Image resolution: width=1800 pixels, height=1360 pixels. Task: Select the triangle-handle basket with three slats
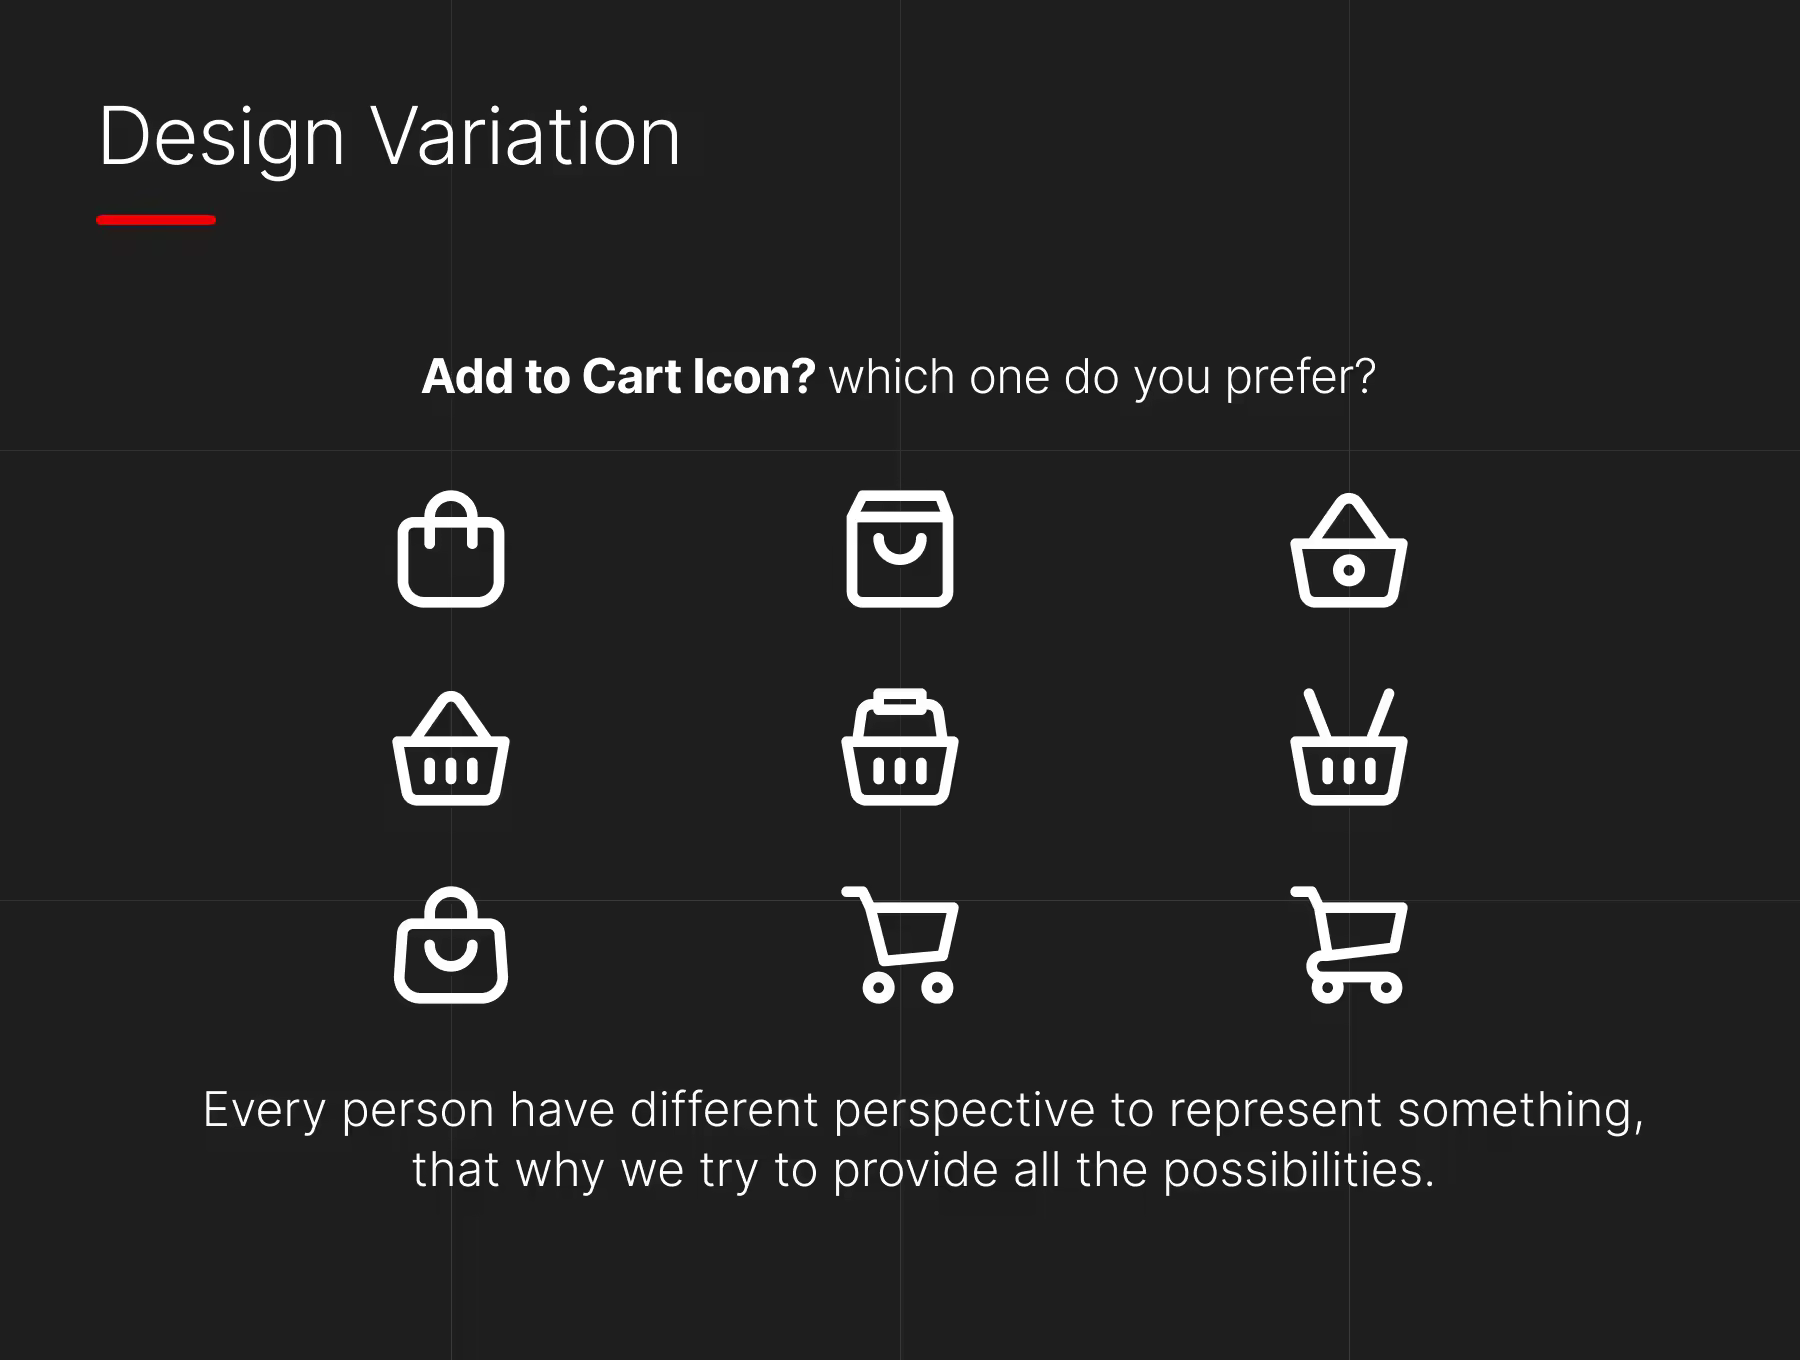pyautogui.click(x=451, y=748)
